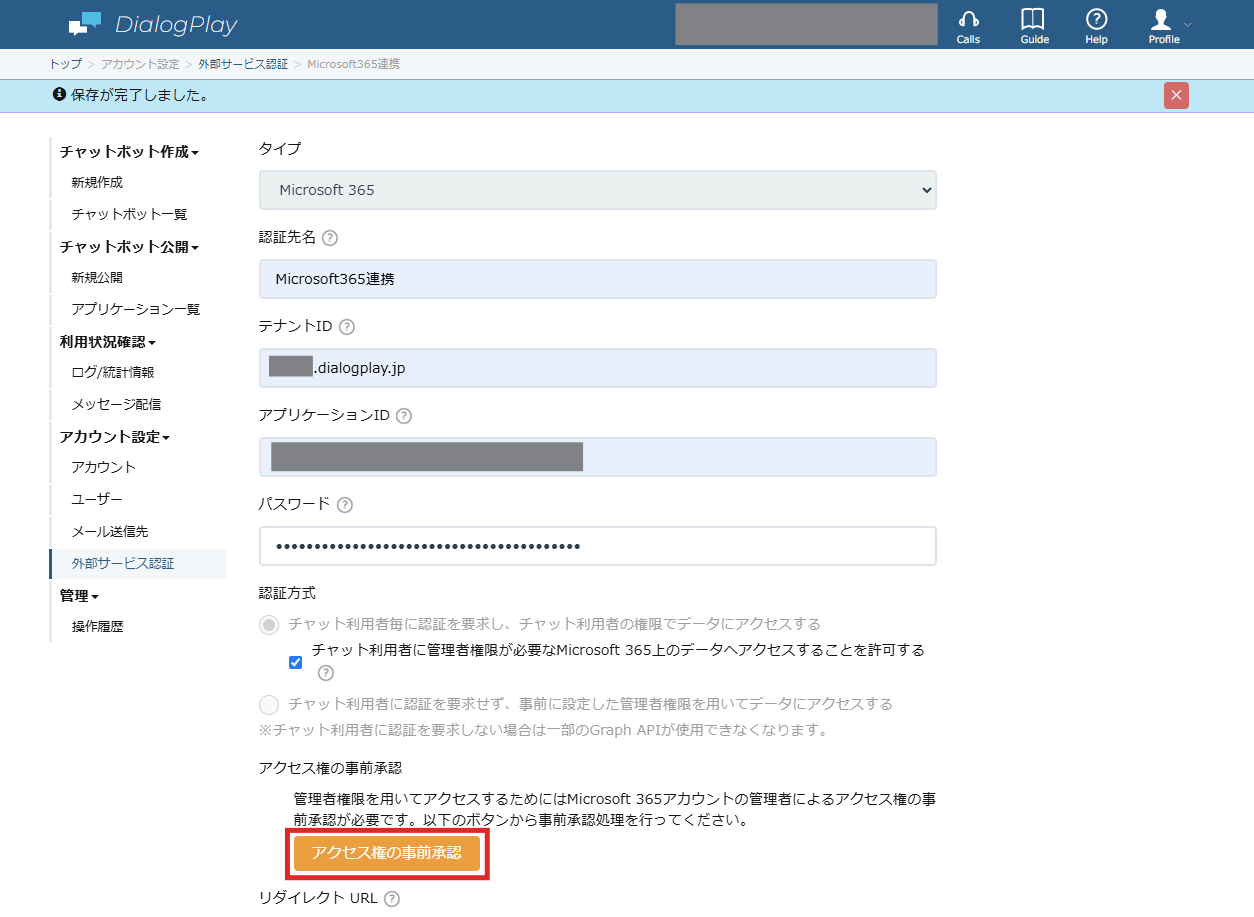Open ログ/統計情報 in the sidebar
1254x917 pixels.
pyautogui.click(x=113, y=373)
